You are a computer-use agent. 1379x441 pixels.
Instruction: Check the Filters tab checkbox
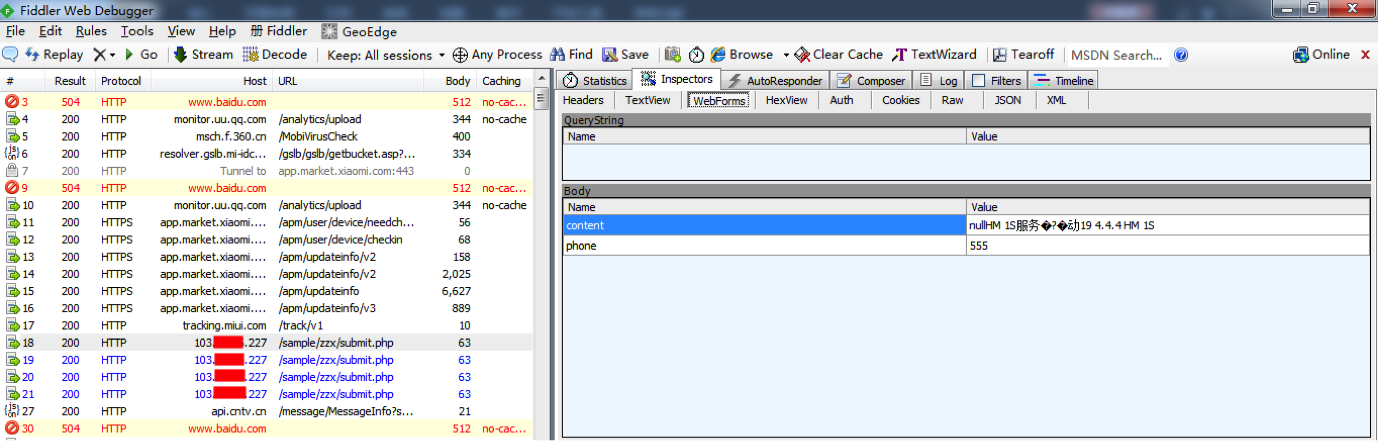tap(978, 81)
